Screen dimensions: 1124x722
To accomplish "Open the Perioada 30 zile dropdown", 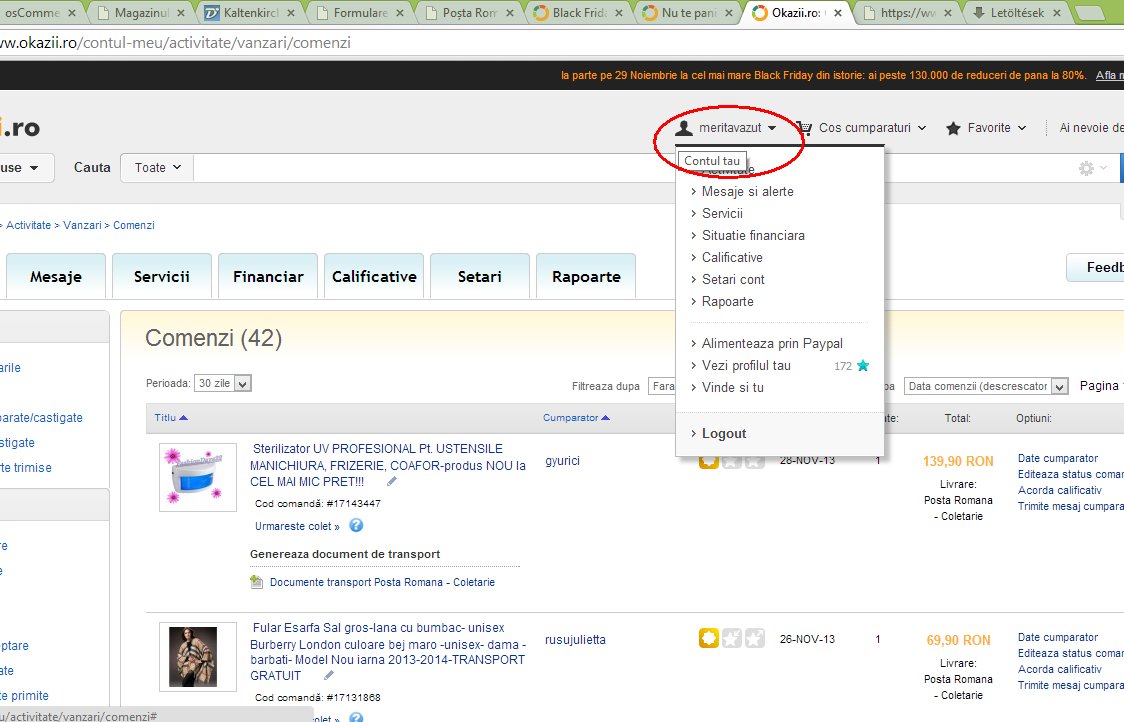I will [223, 384].
